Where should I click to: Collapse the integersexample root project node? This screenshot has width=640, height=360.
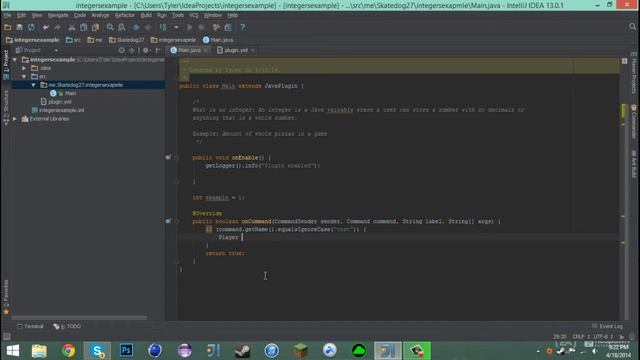[x=15, y=60]
